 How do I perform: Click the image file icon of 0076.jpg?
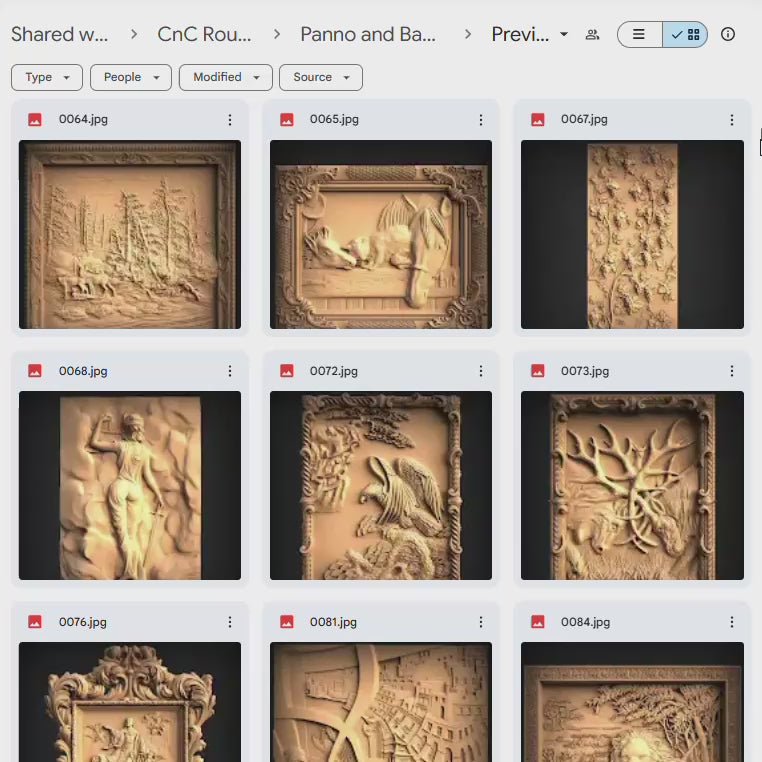point(35,622)
